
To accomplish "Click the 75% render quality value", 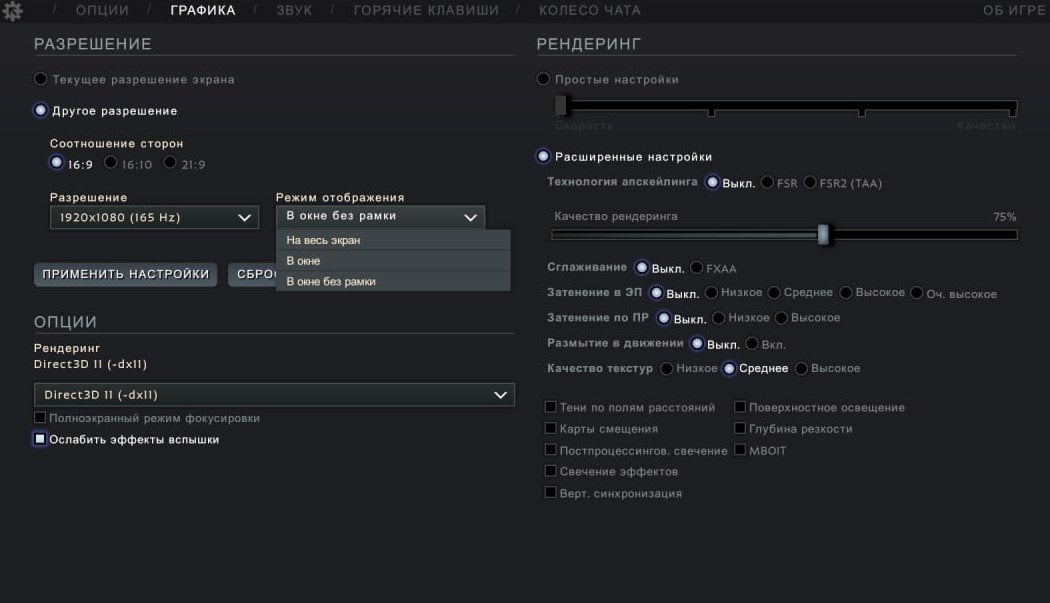I will pyautogui.click(x=1004, y=216).
